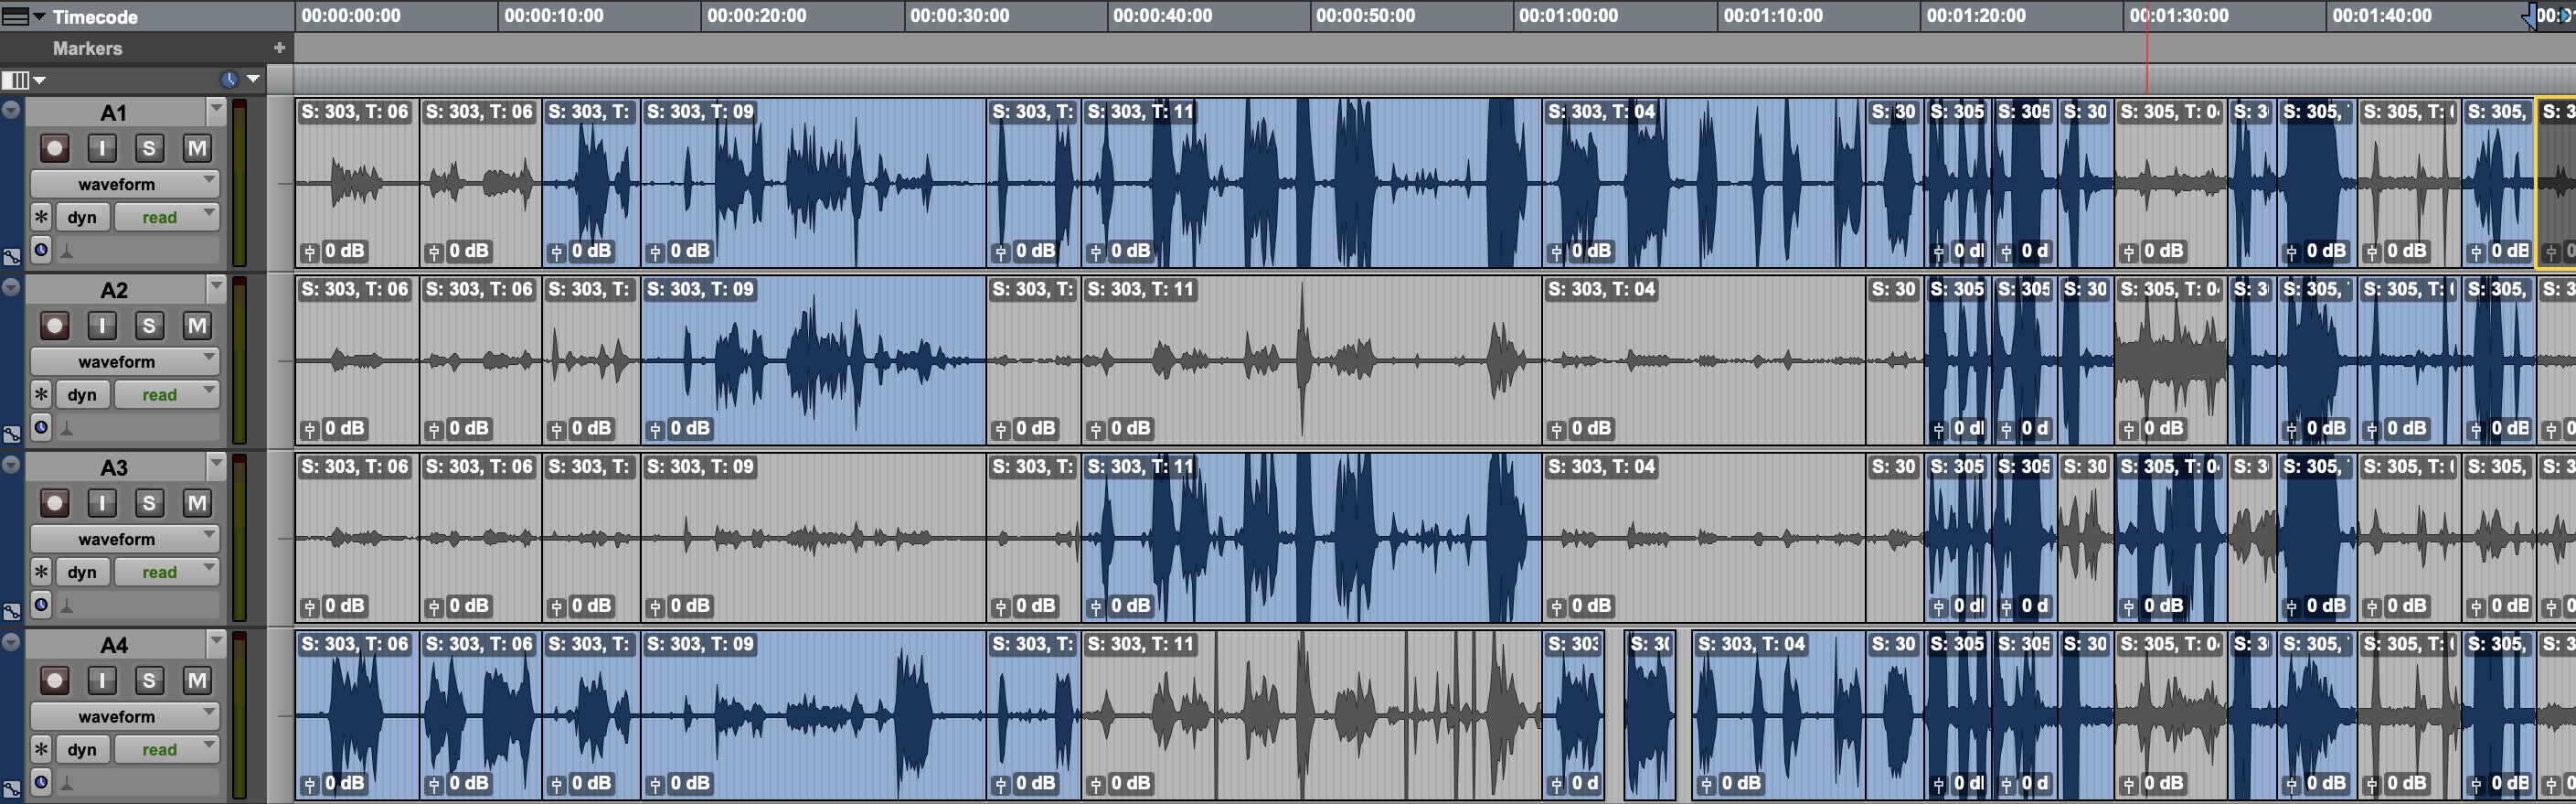2576x804 pixels.
Task: Open the timebase clock selector on A1
Action: [x=41, y=250]
